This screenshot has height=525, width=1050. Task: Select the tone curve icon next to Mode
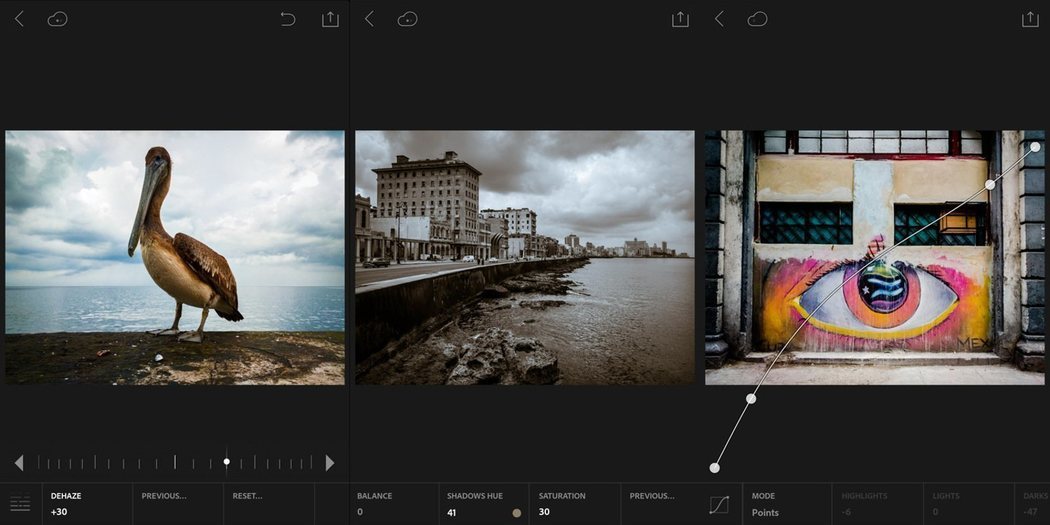tap(719, 504)
